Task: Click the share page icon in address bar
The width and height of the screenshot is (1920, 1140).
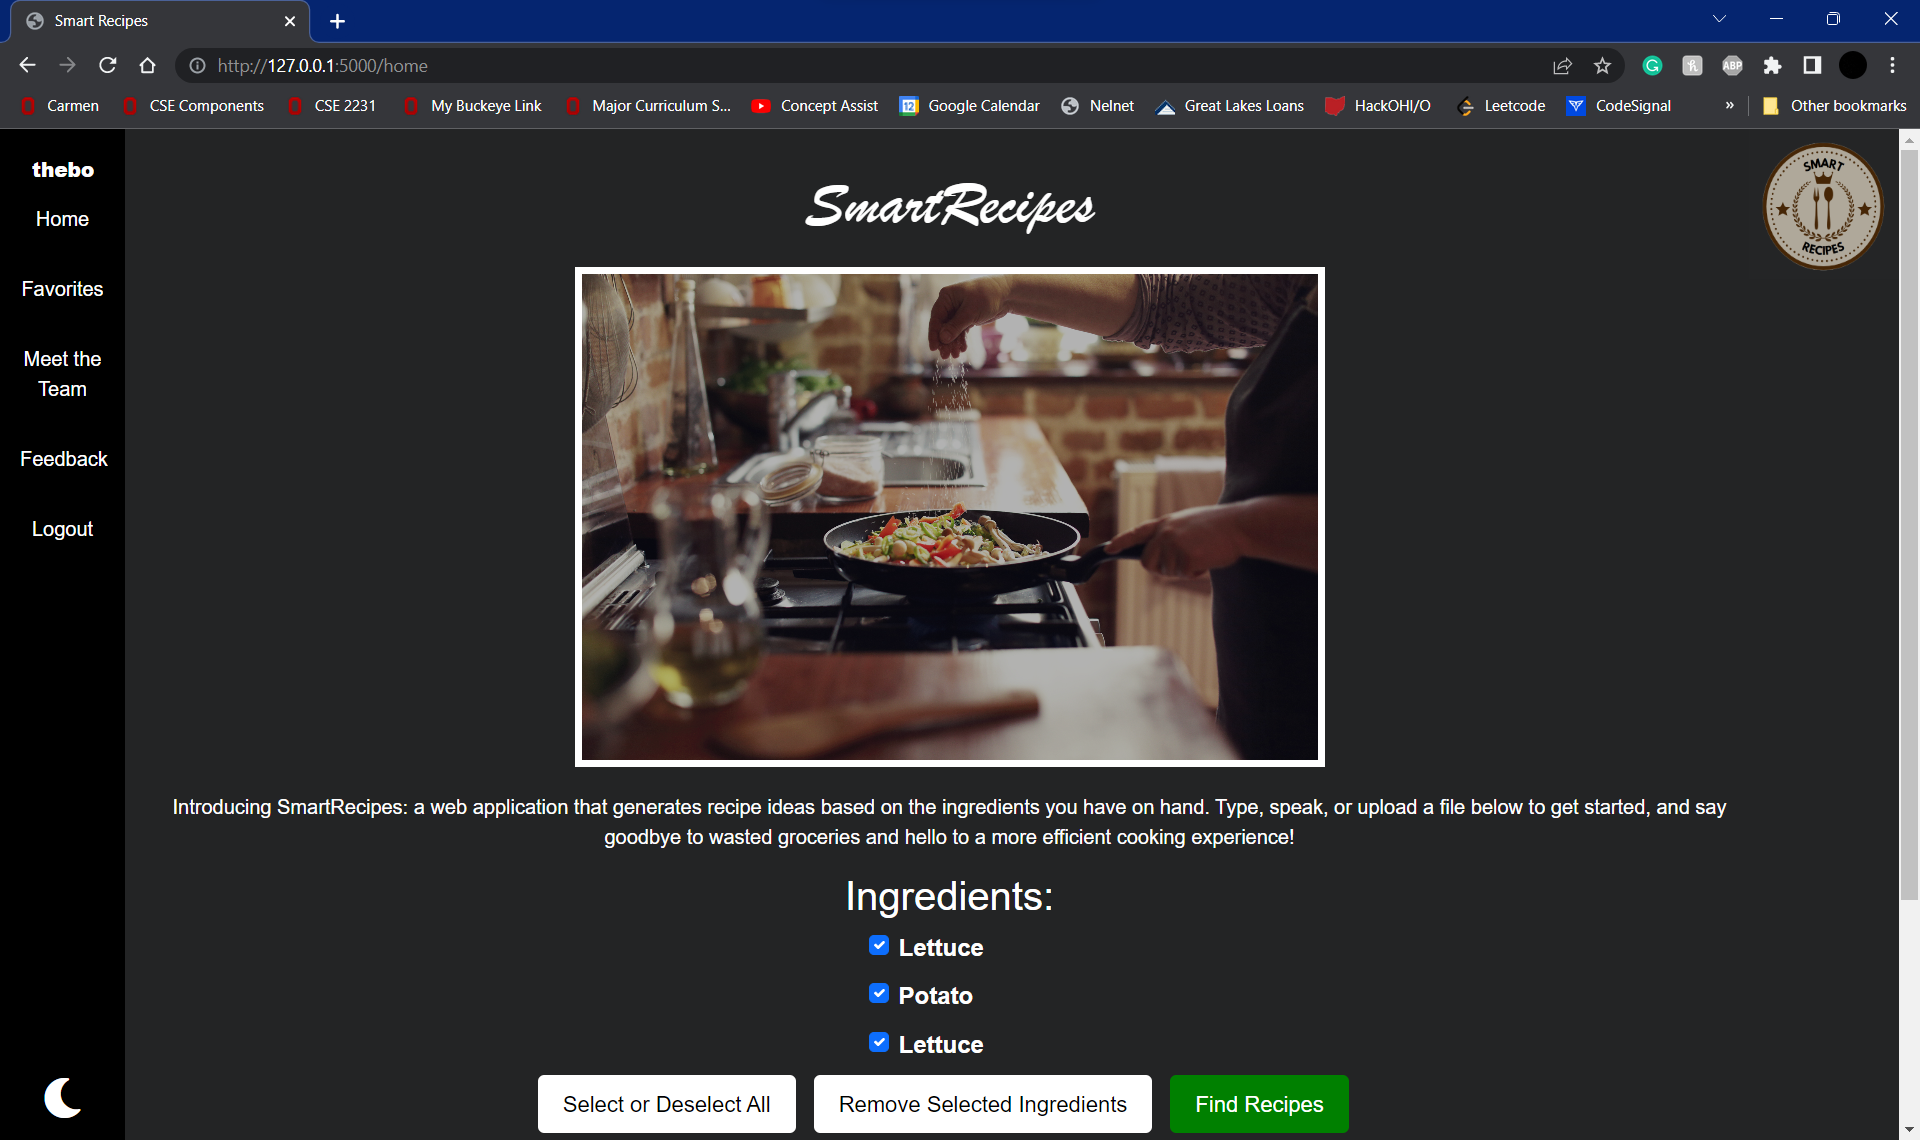Action: pyautogui.click(x=1562, y=65)
